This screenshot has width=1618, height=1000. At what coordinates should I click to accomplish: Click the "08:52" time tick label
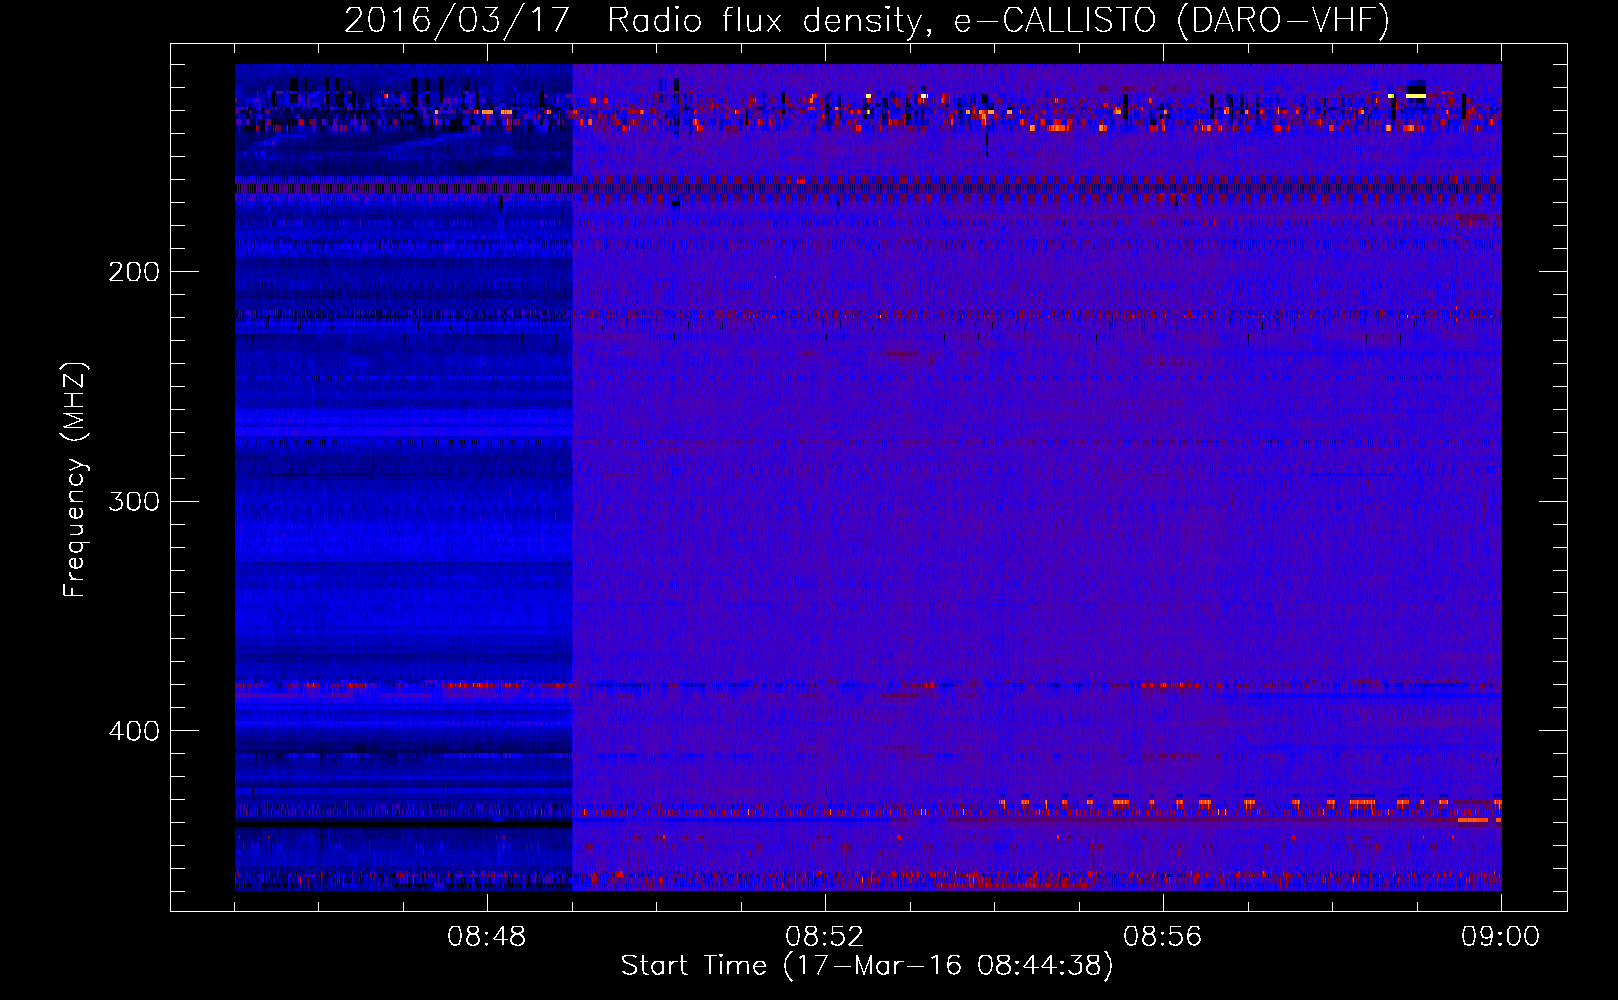(x=825, y=937)
